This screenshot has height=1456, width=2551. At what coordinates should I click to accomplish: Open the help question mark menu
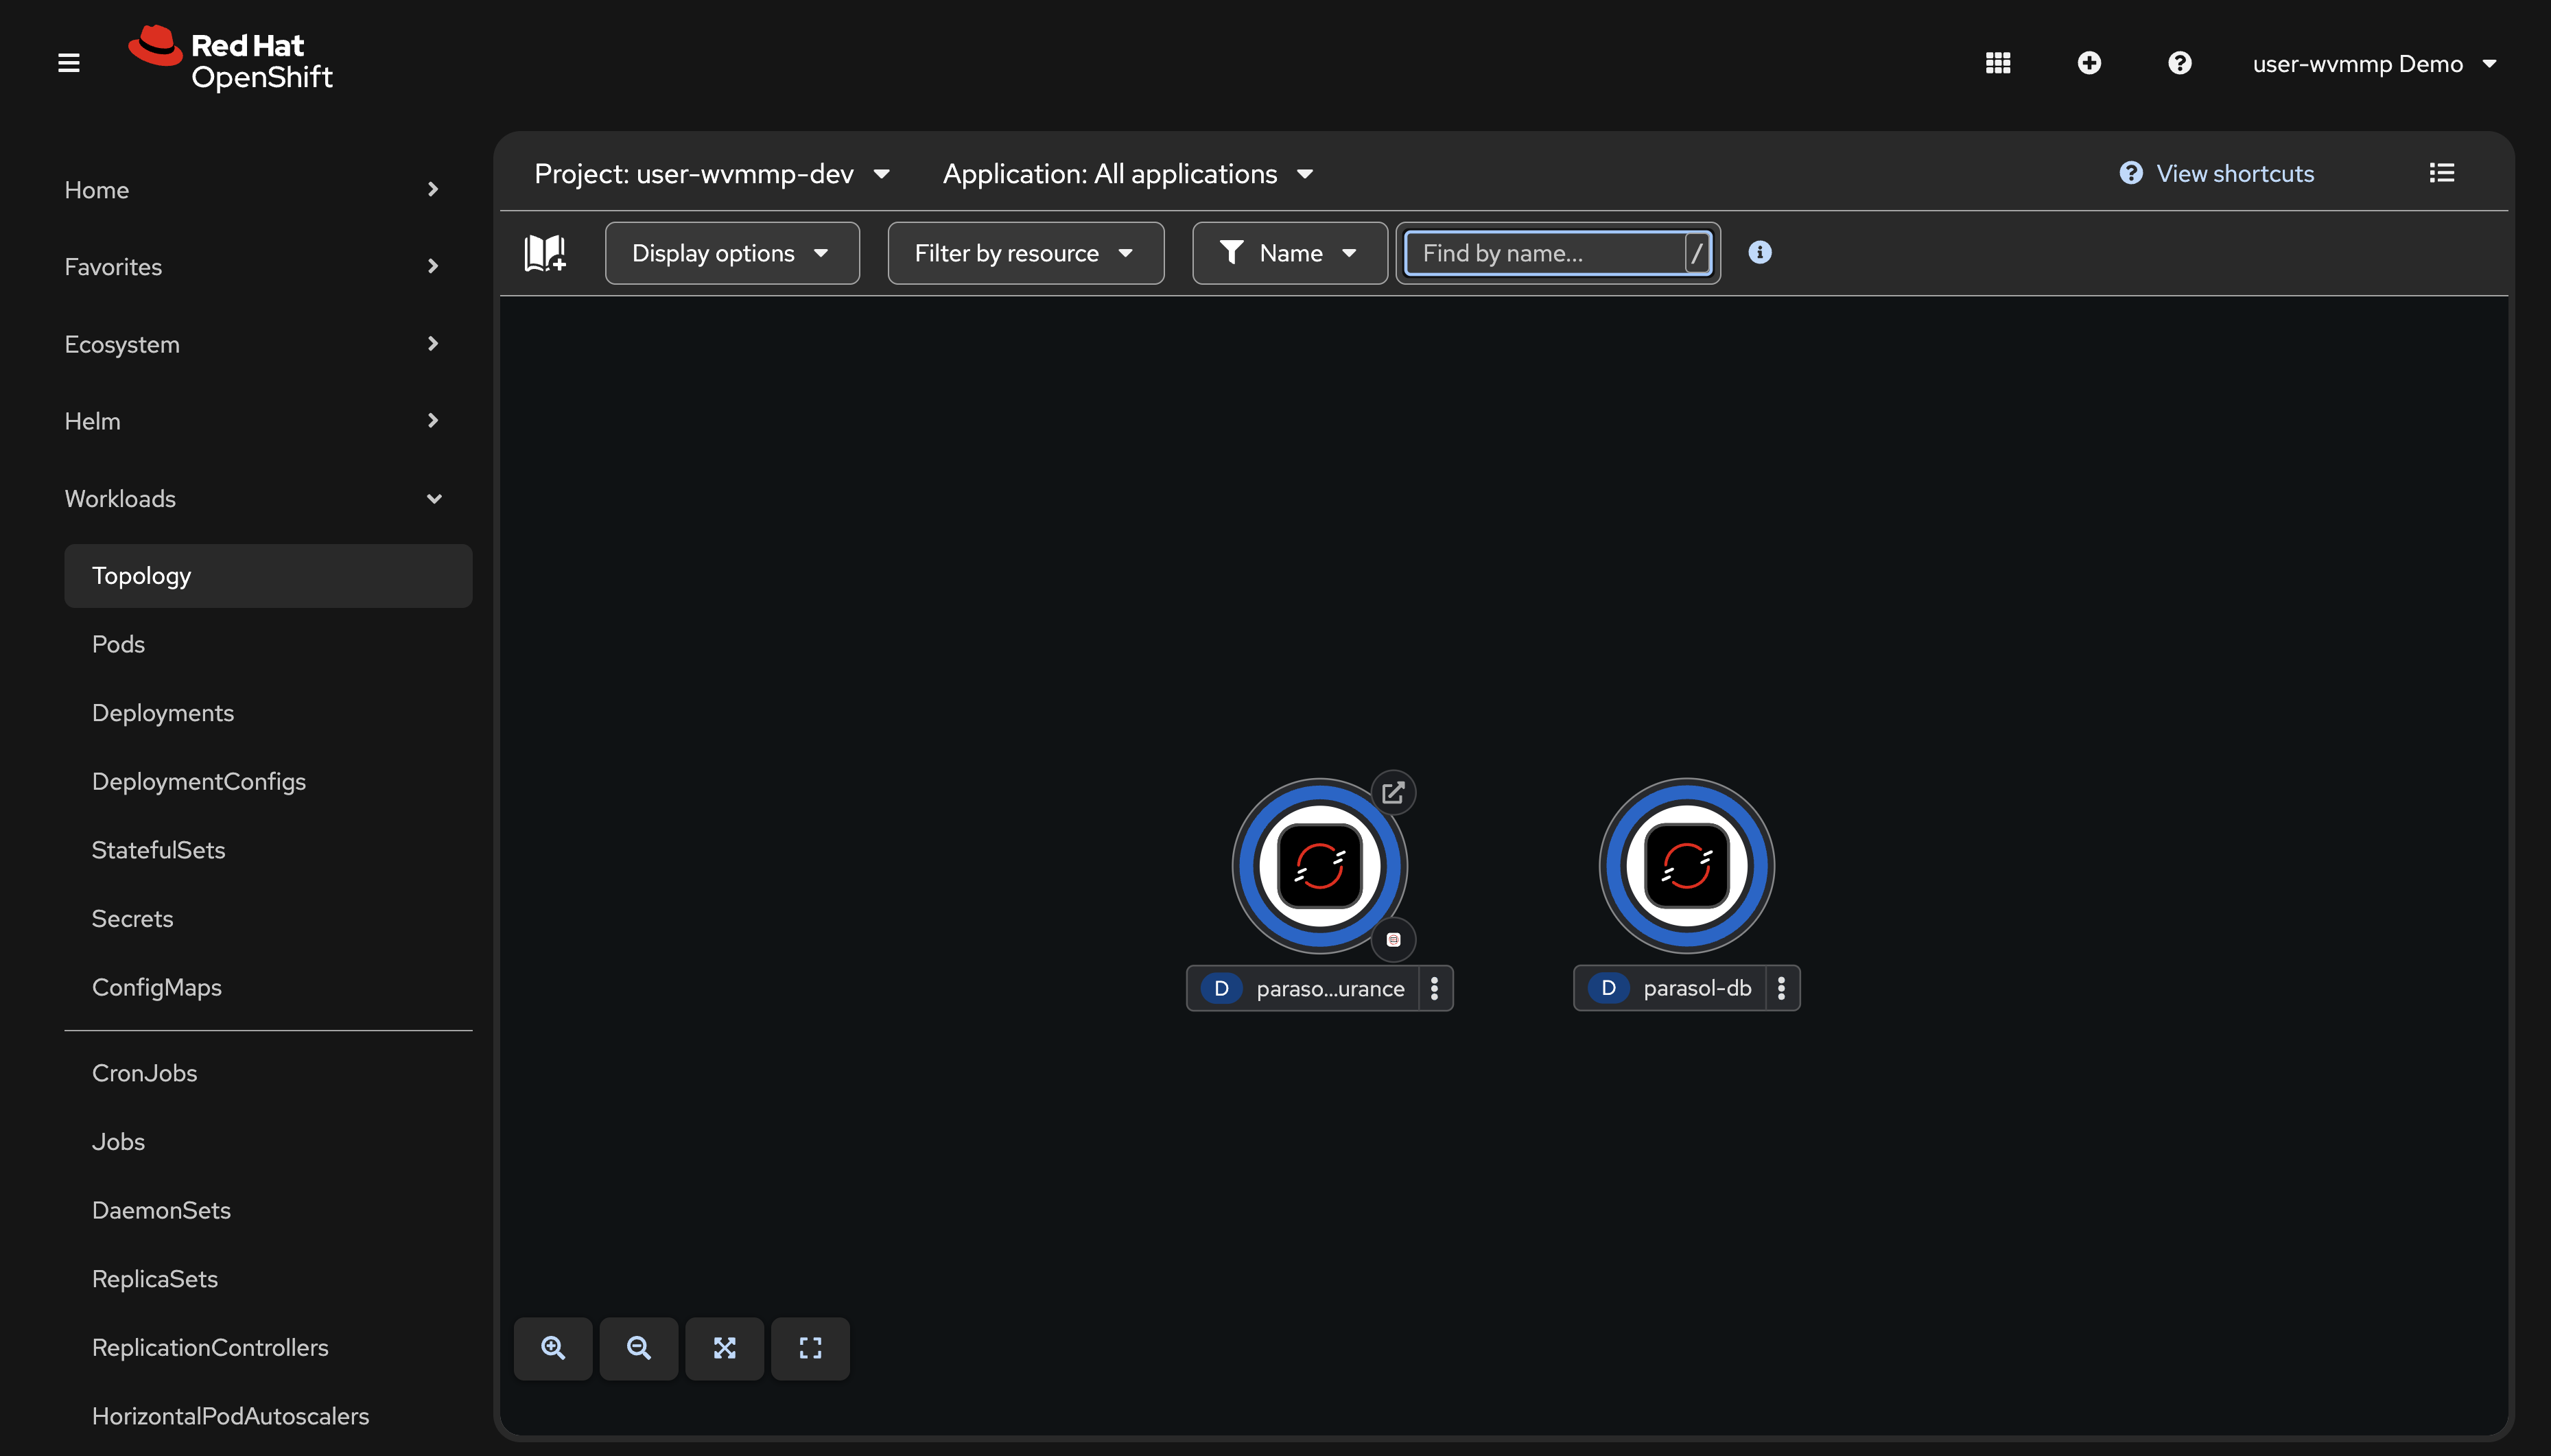pos(2179,63)
